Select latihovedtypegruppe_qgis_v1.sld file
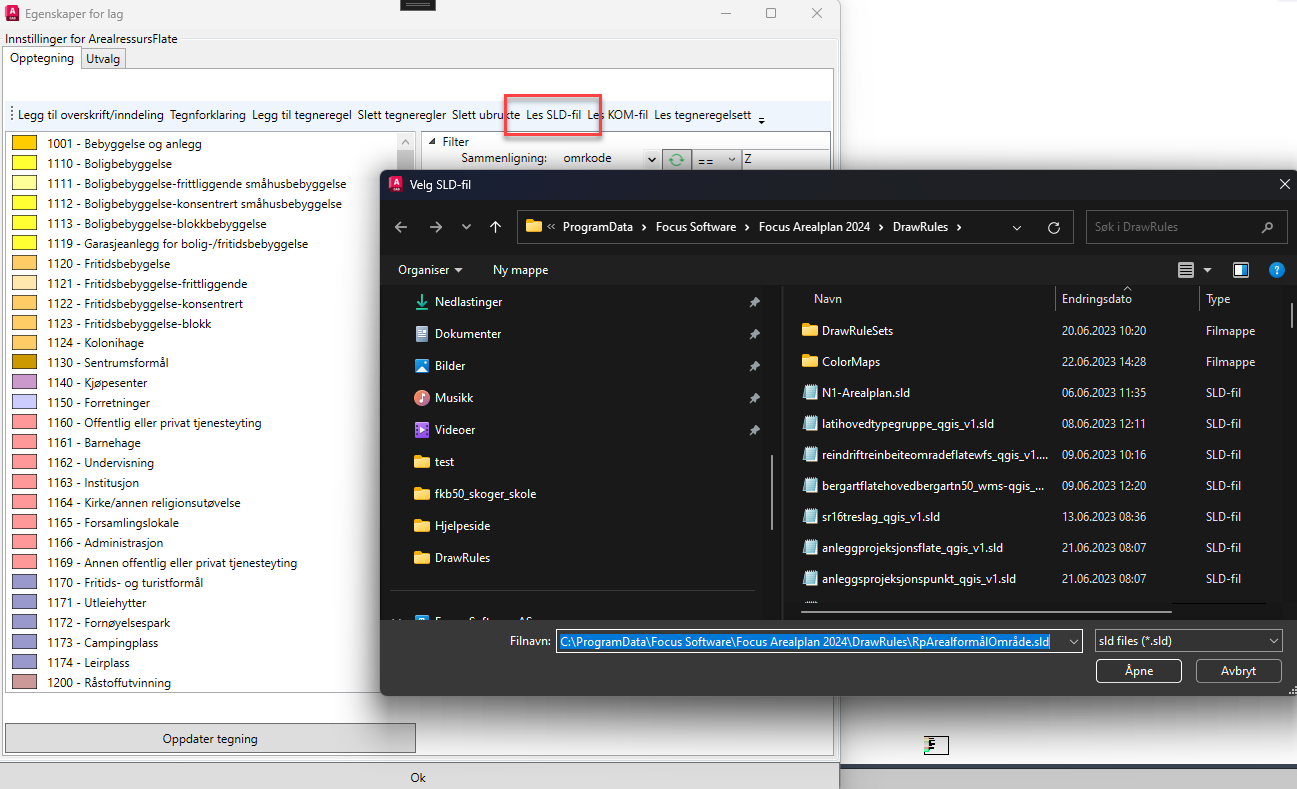Screen dimensions: 1297x789 point(908,424)
